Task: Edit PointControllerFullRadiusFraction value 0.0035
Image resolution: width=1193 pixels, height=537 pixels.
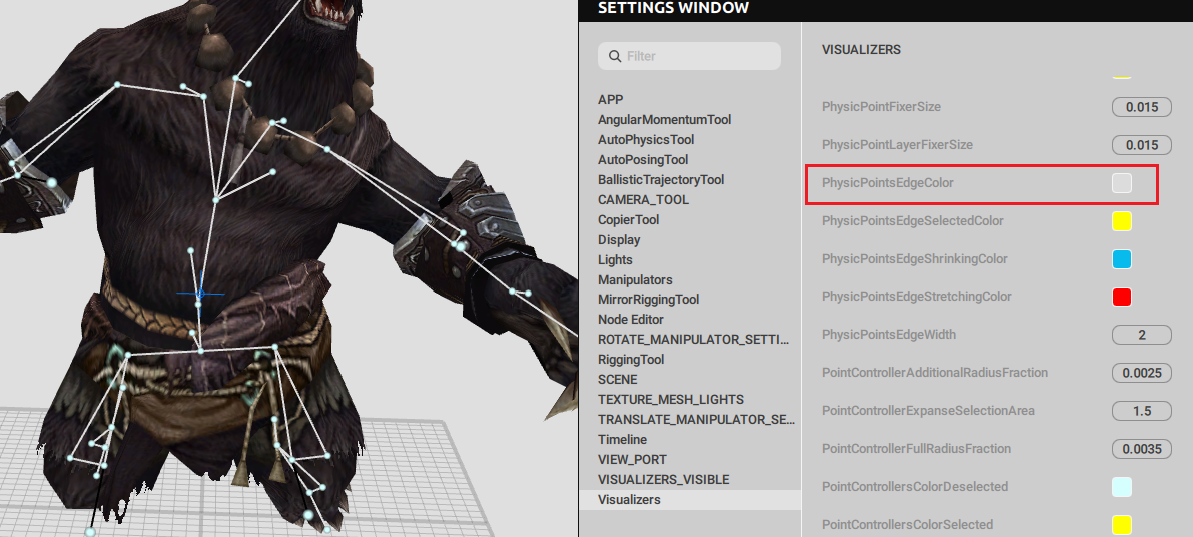Action: [x=1141, y=449]
